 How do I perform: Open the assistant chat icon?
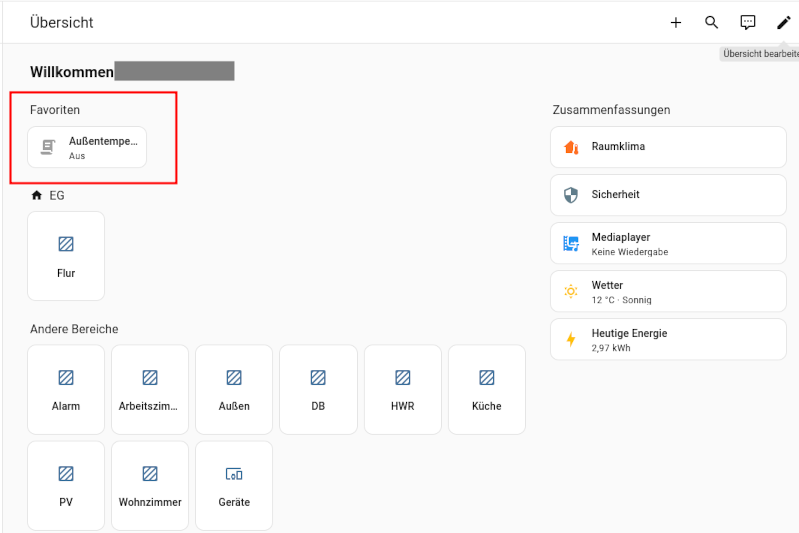pos(748,22)
